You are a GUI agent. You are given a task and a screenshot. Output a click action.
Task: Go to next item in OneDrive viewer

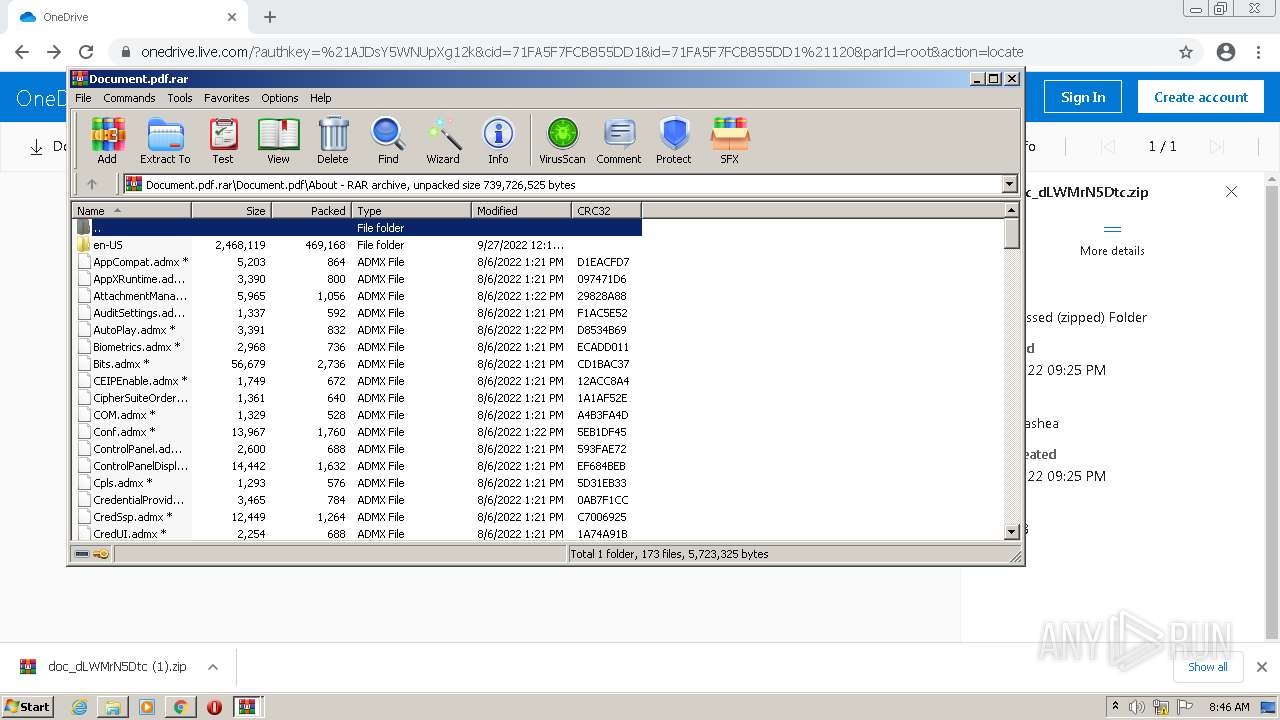pos(1217,147)
